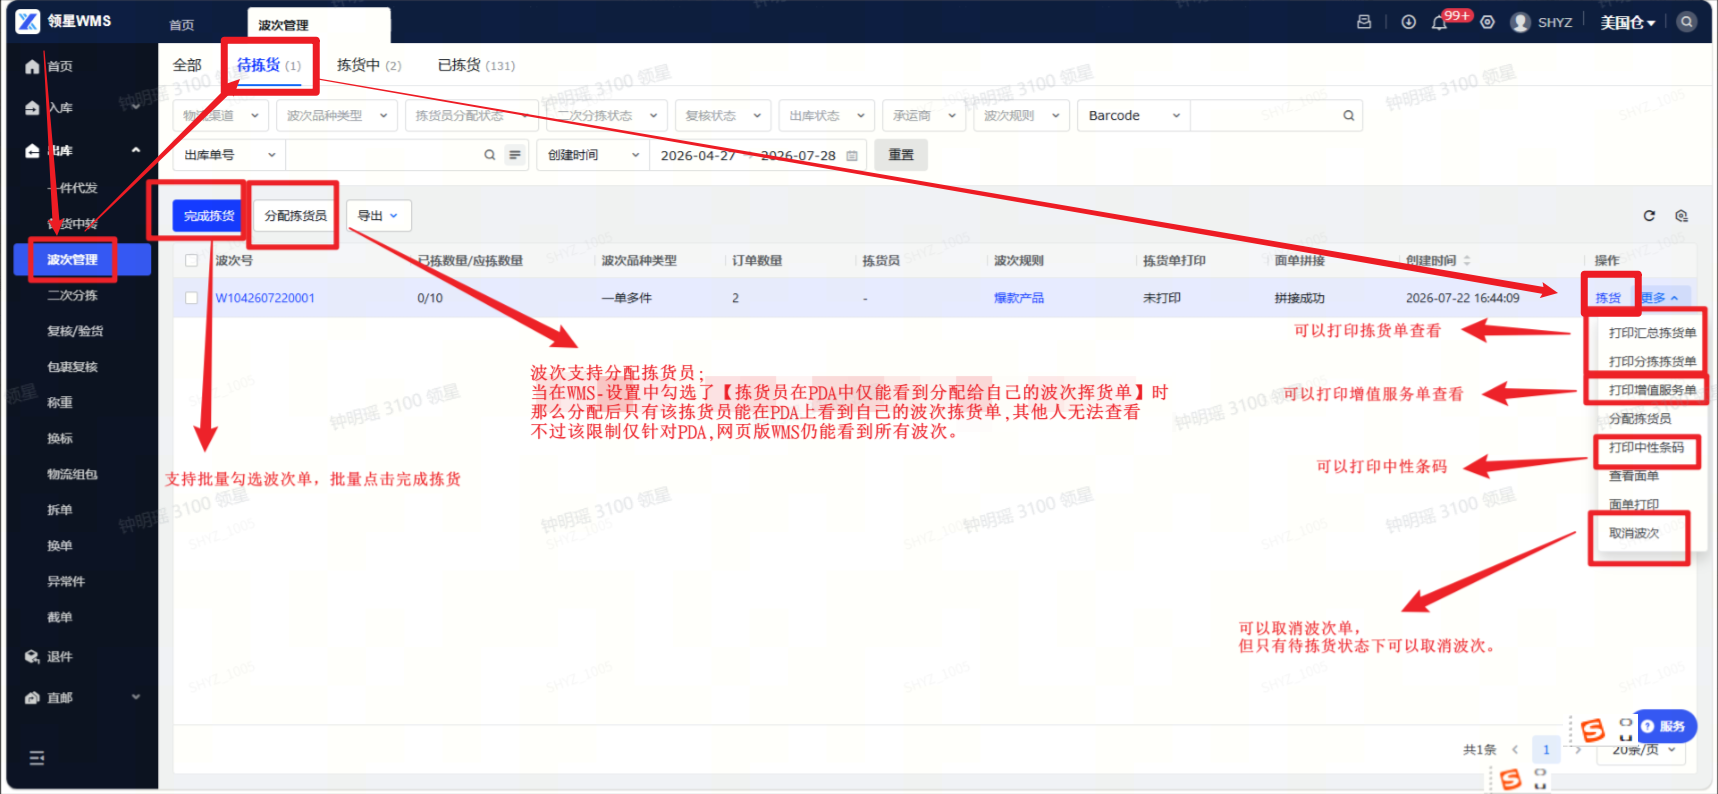Open the 承运商 filter dropdown
The image size is (1718, 794).
[925, 116]
